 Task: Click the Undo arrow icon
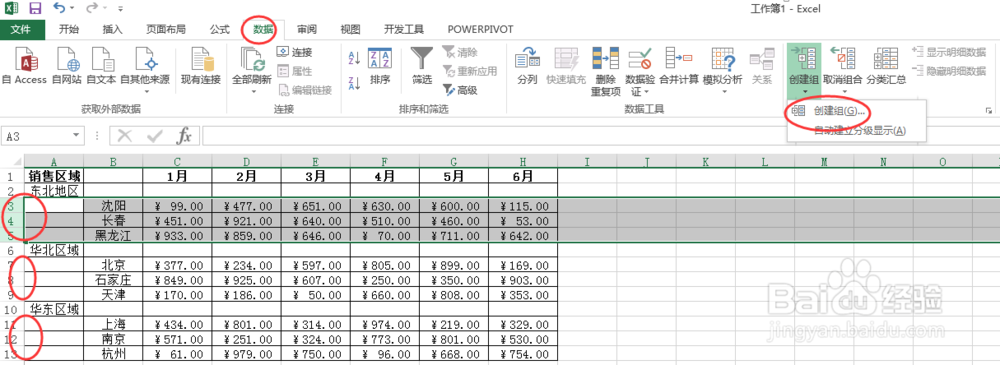[59, 8]
